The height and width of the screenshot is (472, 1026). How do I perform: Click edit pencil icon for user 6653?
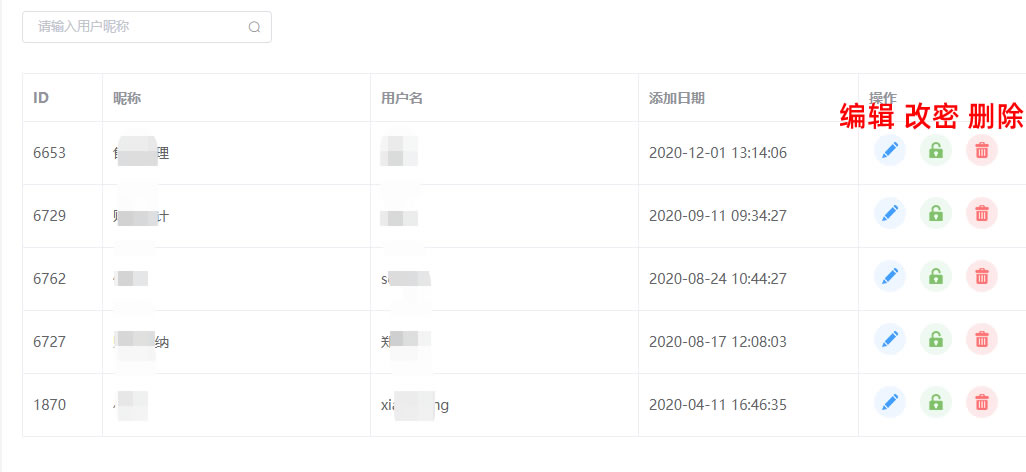pyautogui.click(x=890, y=151)
